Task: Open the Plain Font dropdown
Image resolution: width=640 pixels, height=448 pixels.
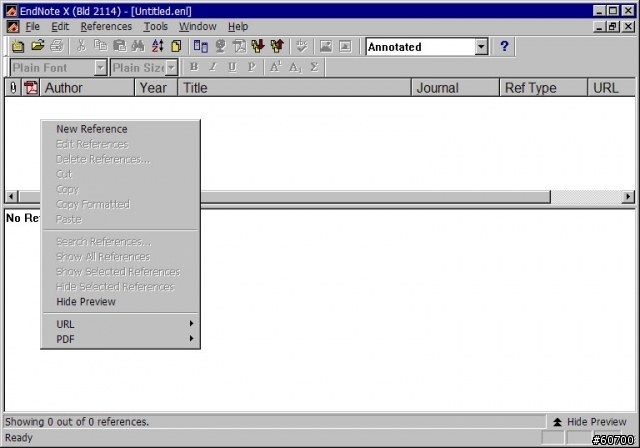Action: coord(100,68)
